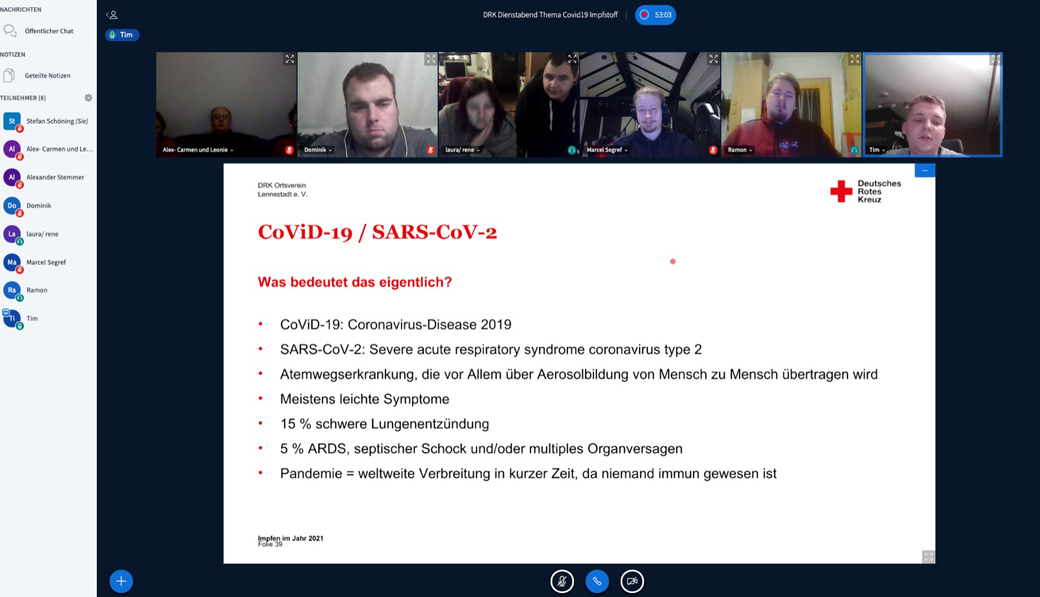Image resolution: width=1040 pixels, height=597 pixels.
Task: Expand Alex-Carmen und Leonie webcam menu
Action: 198,150
